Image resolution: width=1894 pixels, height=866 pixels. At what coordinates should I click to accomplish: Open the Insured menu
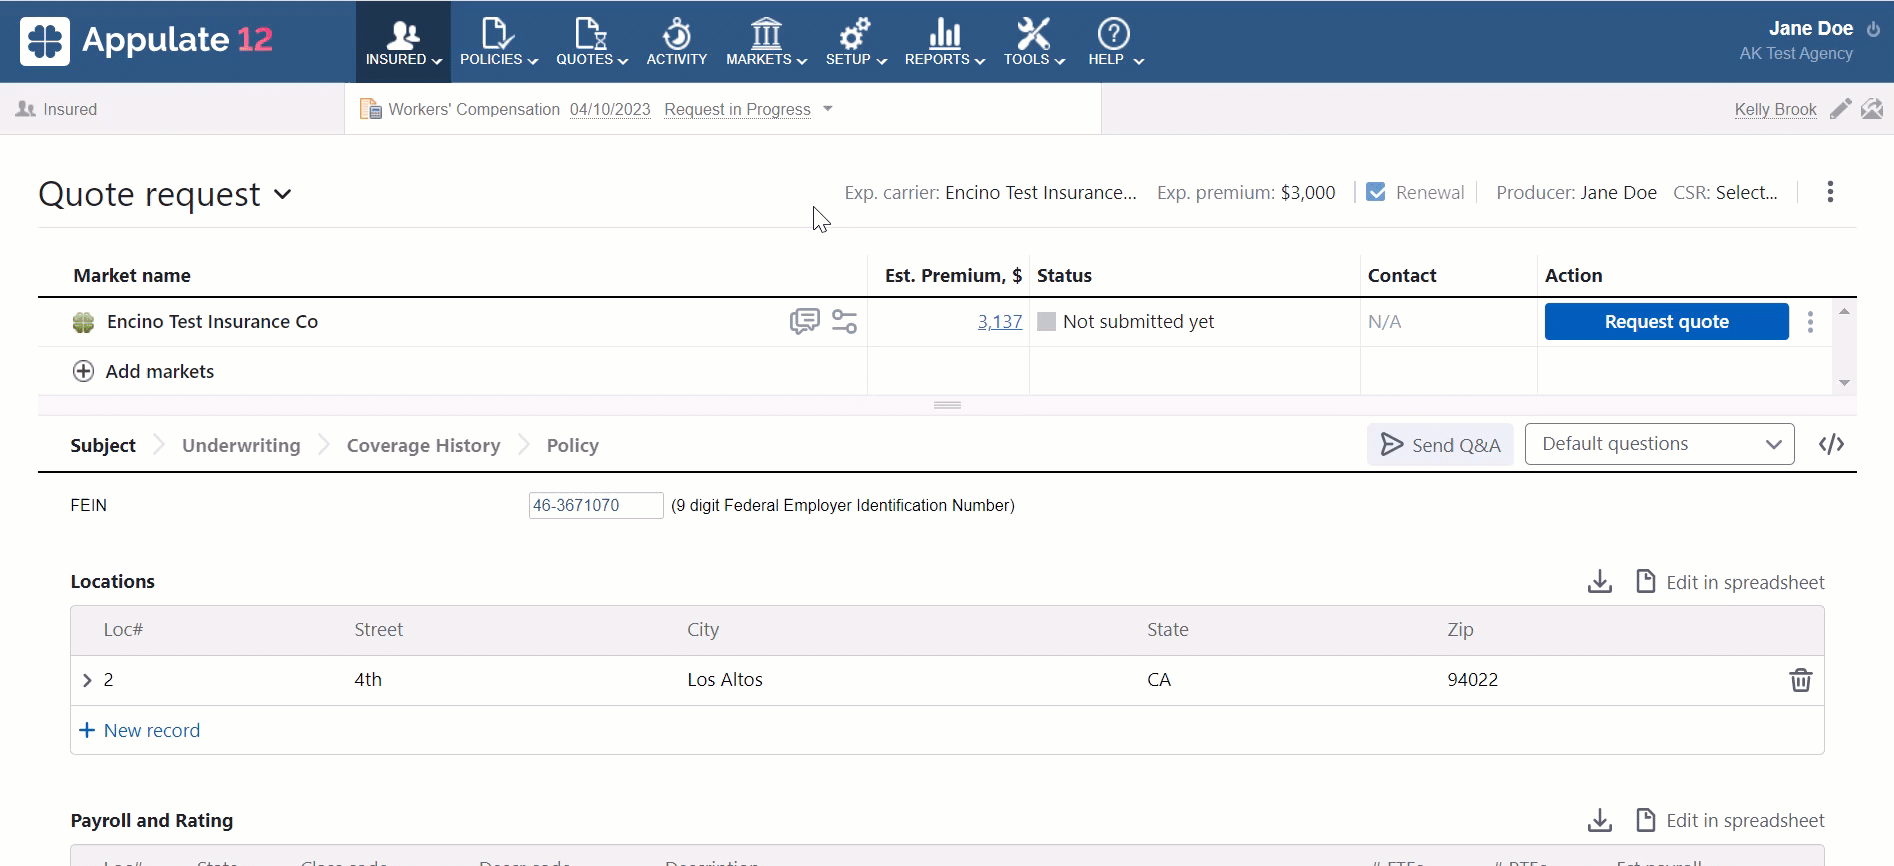(403, 42)
